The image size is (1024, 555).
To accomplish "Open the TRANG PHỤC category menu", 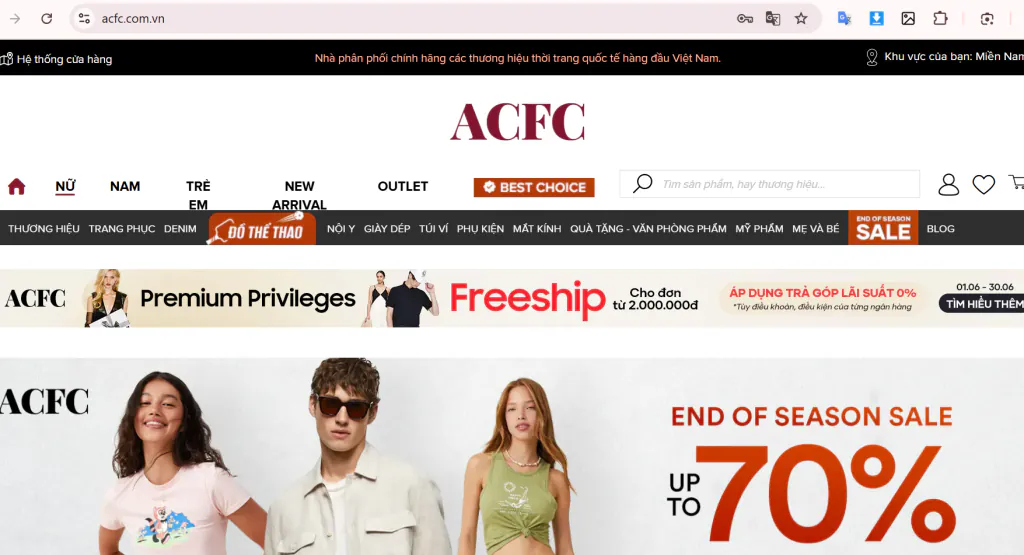I will point(122,229).
